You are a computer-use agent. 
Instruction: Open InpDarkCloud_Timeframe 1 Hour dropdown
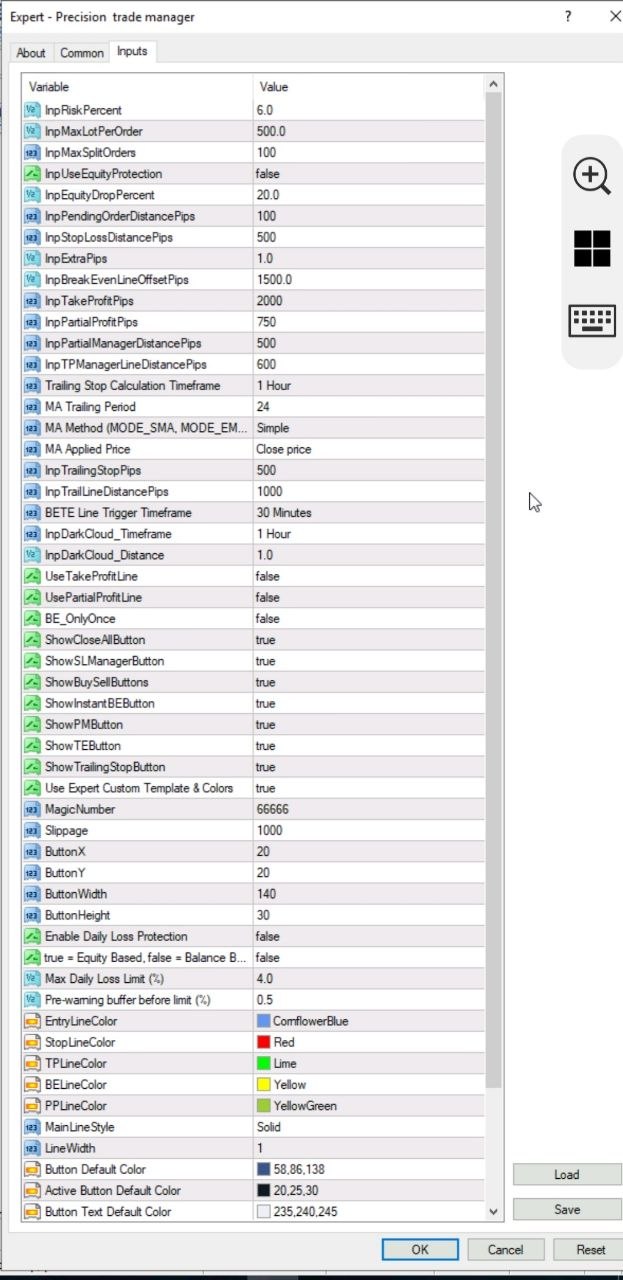point(368,534)
